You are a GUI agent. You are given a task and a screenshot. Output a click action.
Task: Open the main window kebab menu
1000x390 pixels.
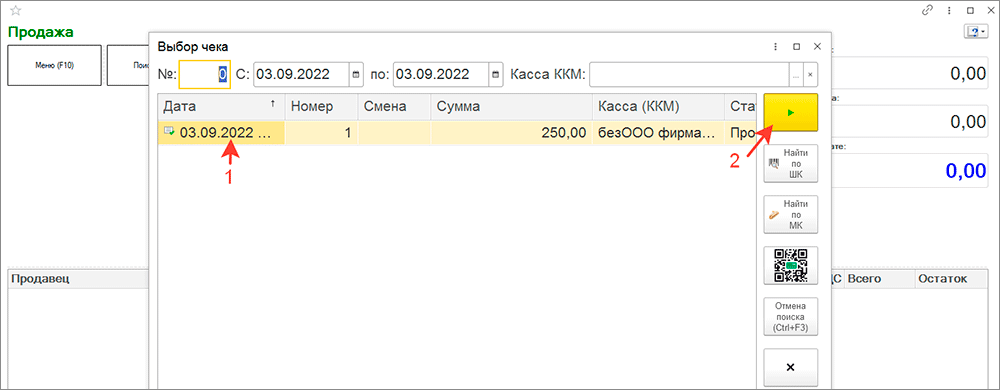[950, 10]
